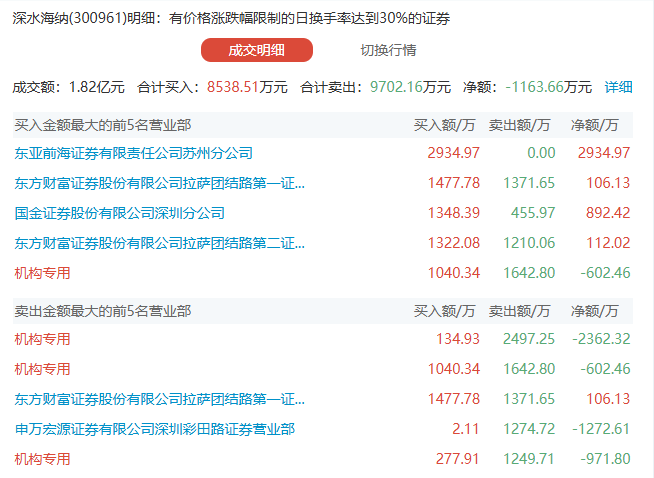Click the sell amount 1274.72
Viewport: 654px width, 478px height.
point(529,429)
